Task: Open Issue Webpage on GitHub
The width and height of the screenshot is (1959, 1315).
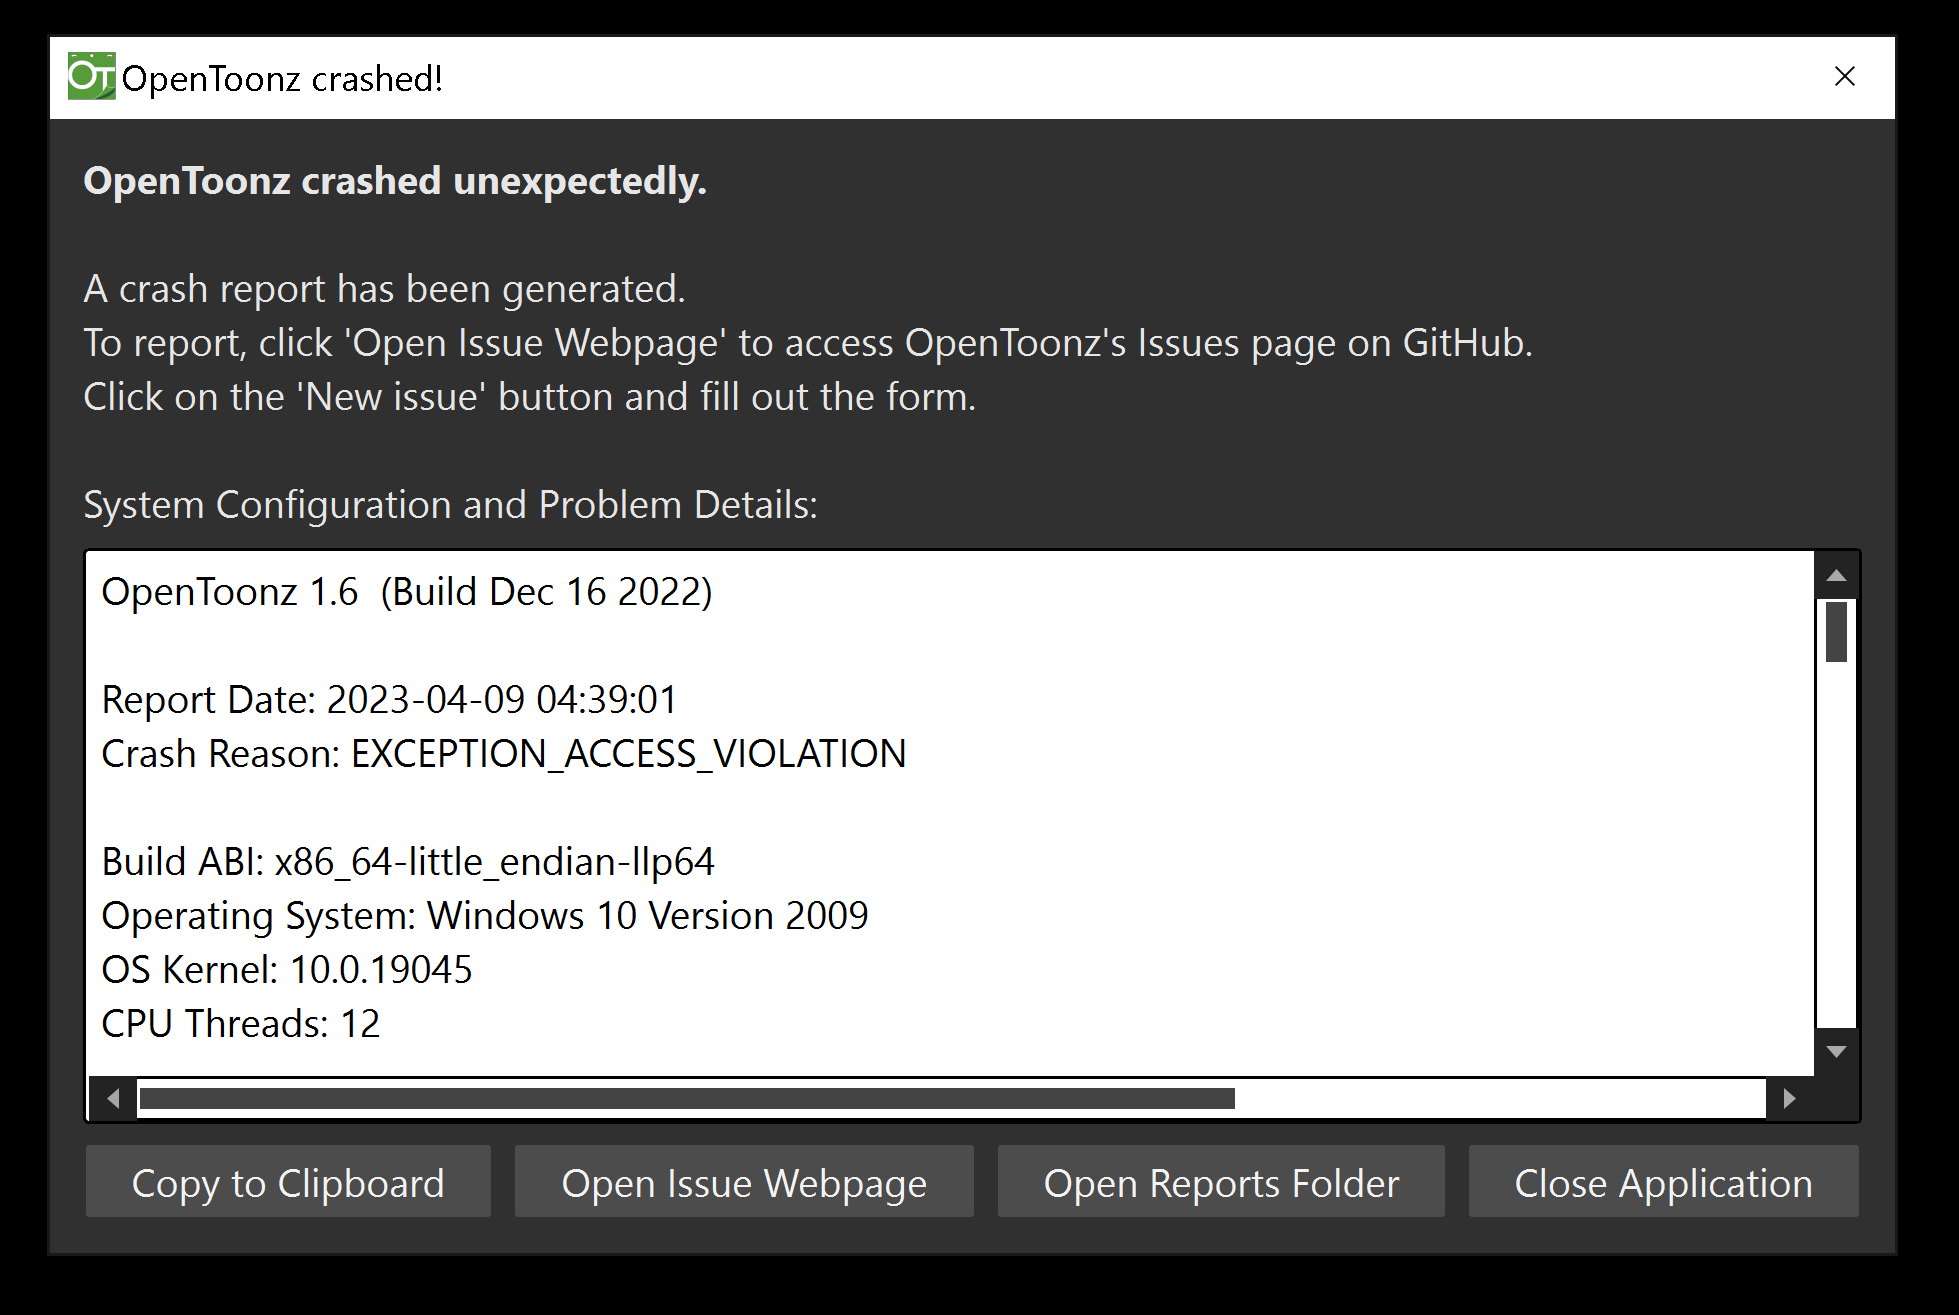Action: point(743,1182)
